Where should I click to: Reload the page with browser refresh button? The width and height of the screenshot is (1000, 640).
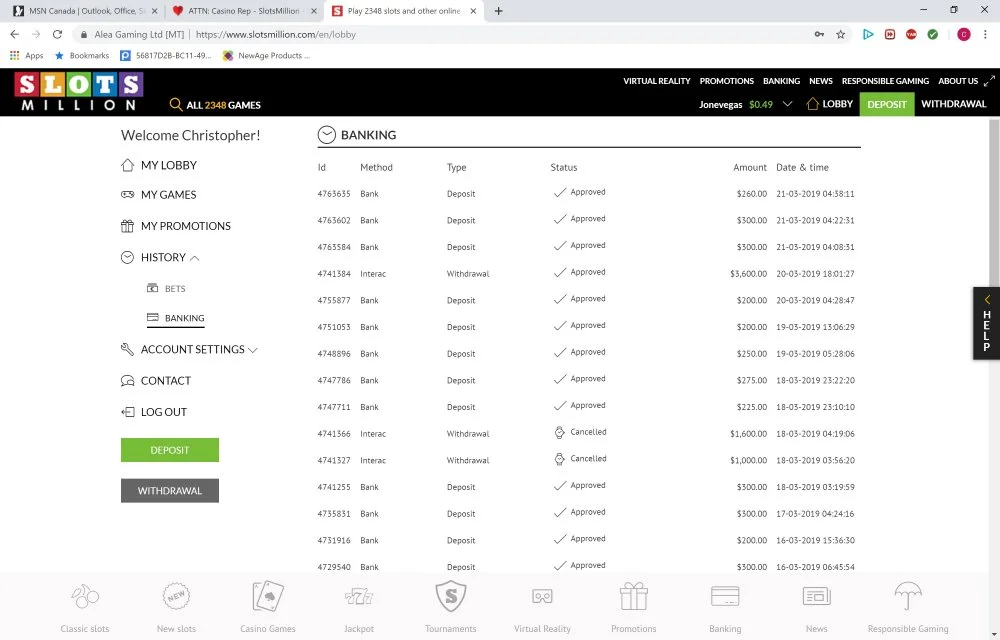pos(57,34)
